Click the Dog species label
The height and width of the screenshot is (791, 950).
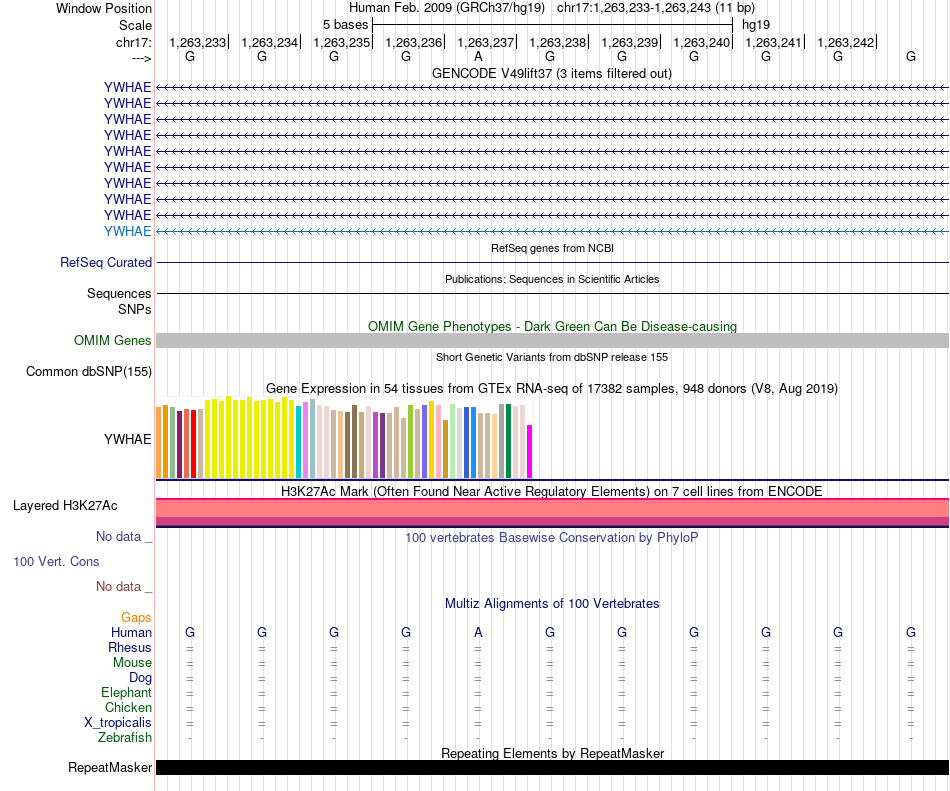(x=140, y=678)
